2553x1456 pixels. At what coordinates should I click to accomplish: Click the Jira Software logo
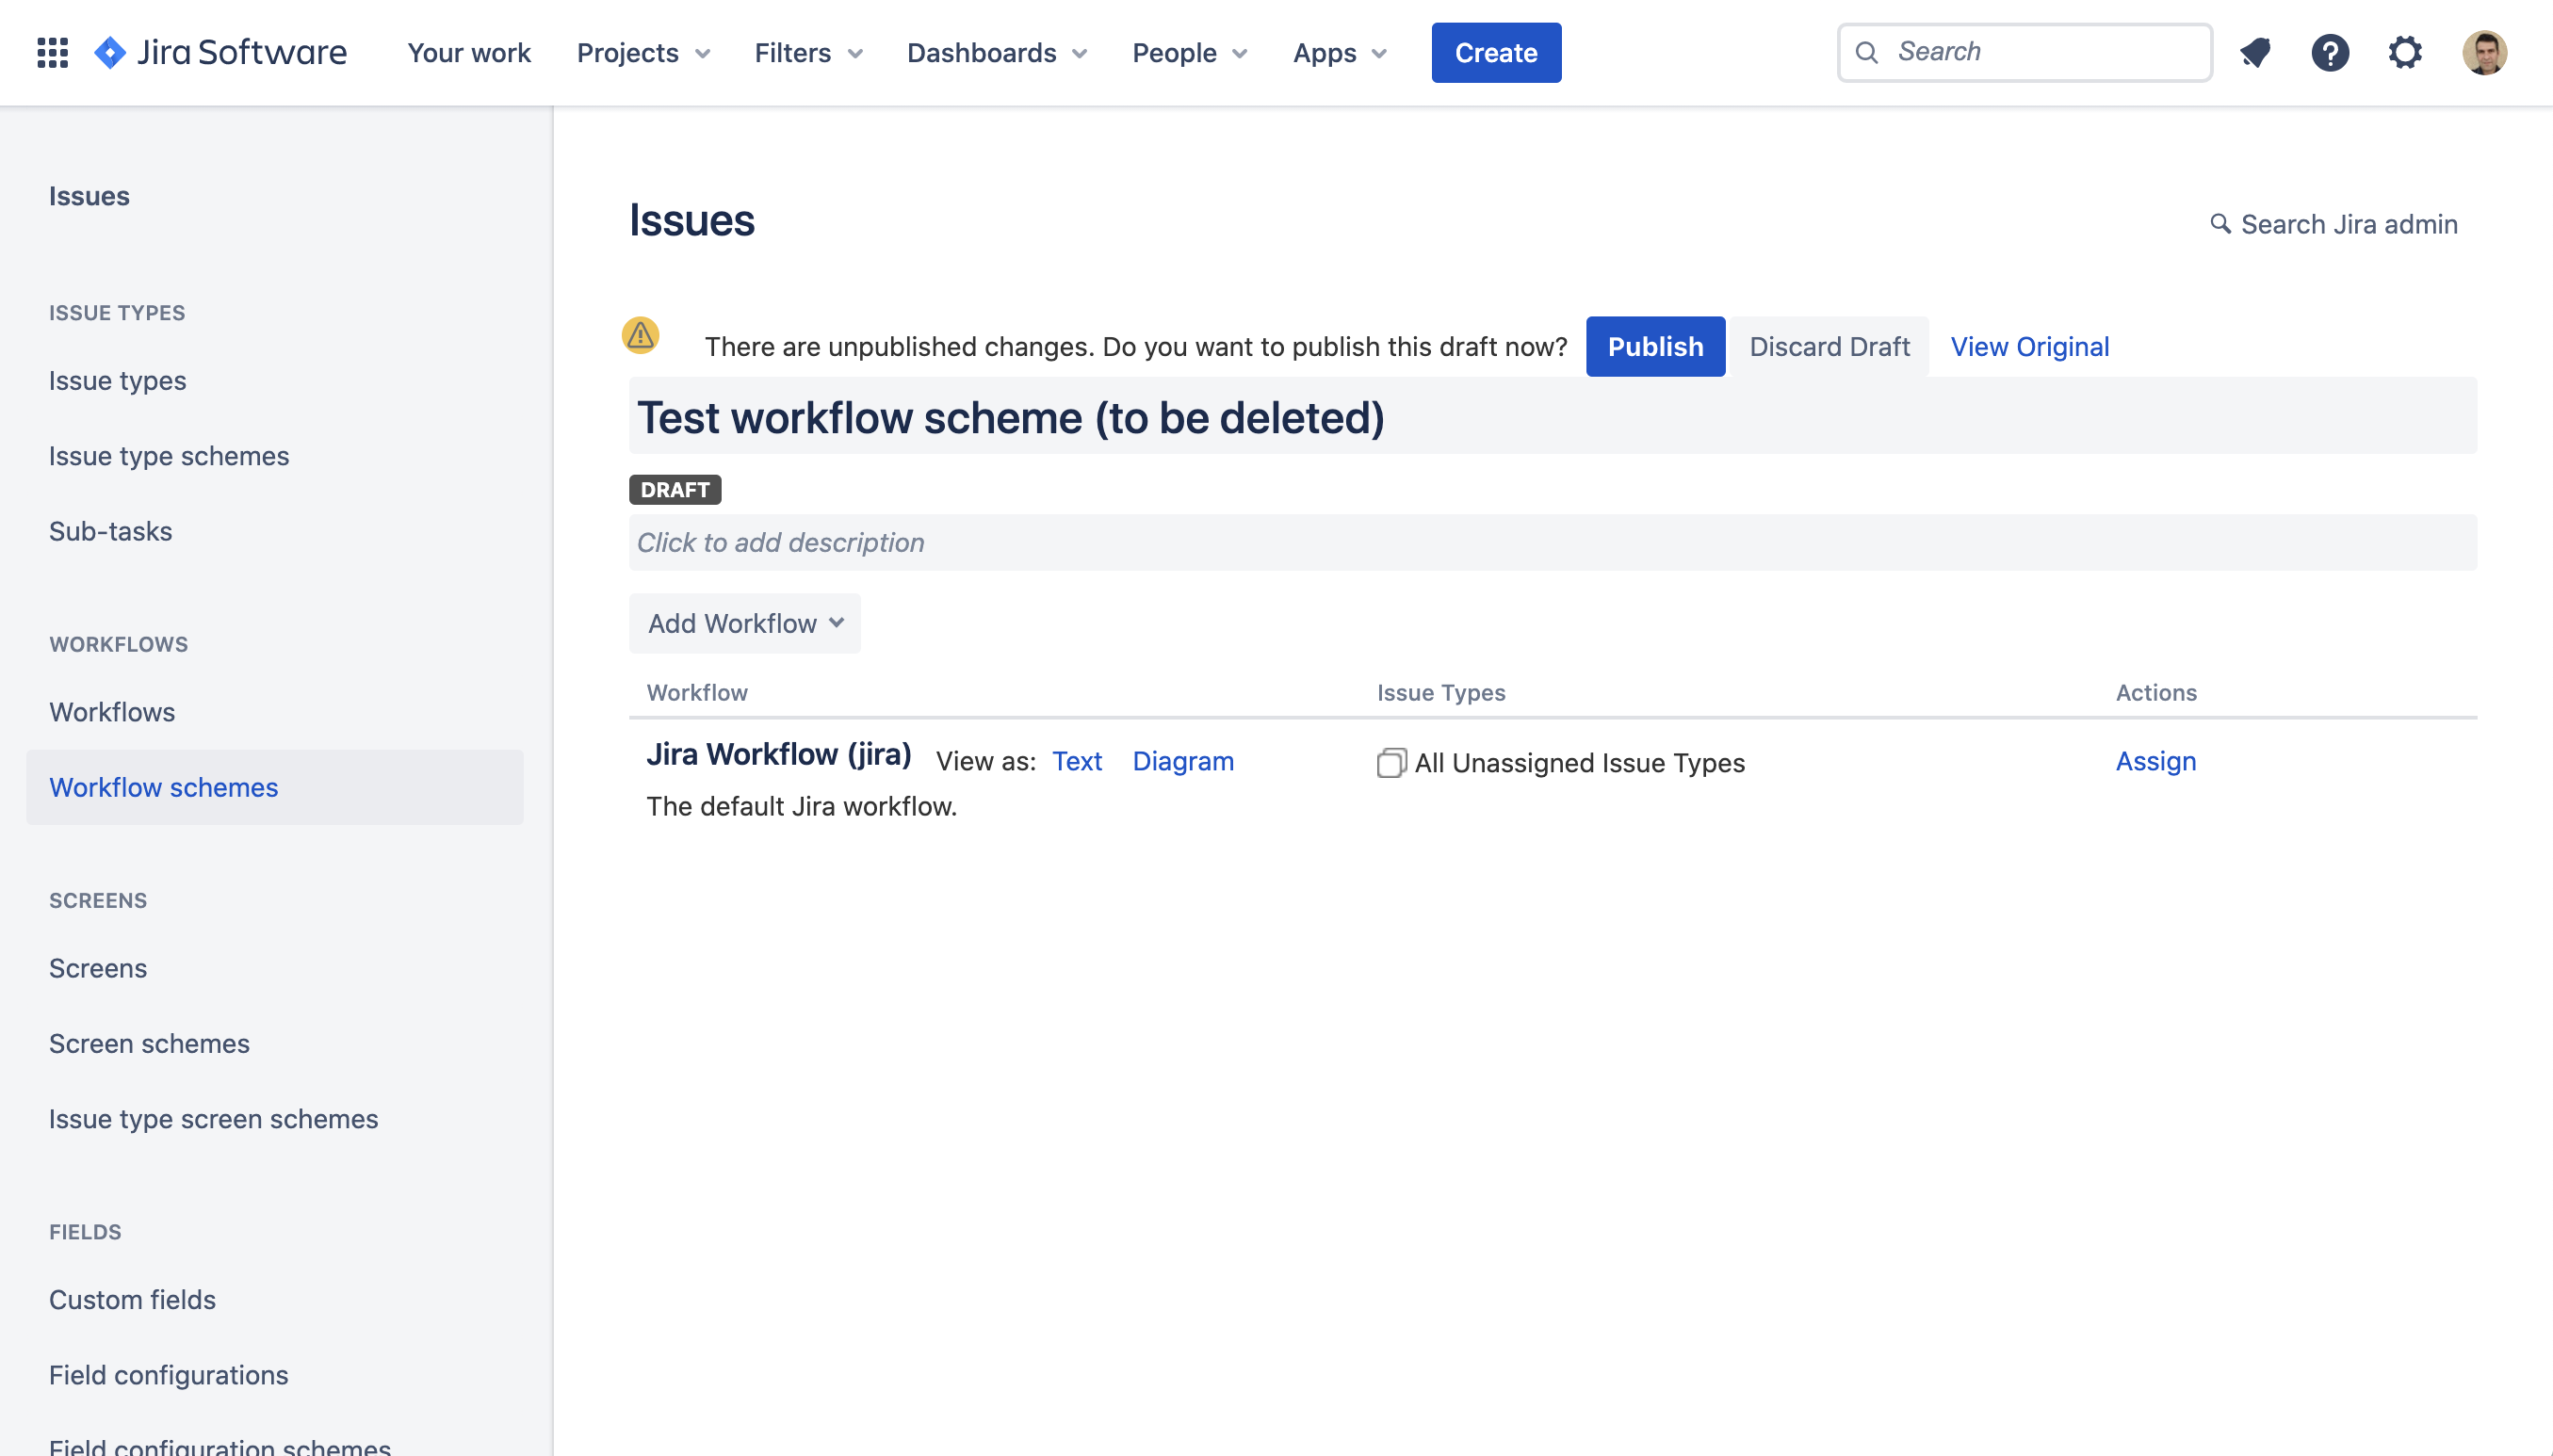click(220, 52)
